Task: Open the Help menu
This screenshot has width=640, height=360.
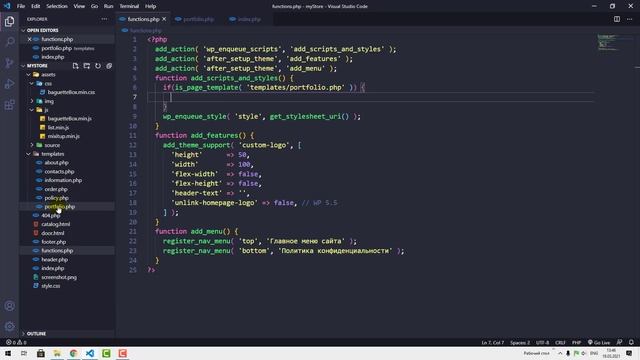Action: [150, 6]
